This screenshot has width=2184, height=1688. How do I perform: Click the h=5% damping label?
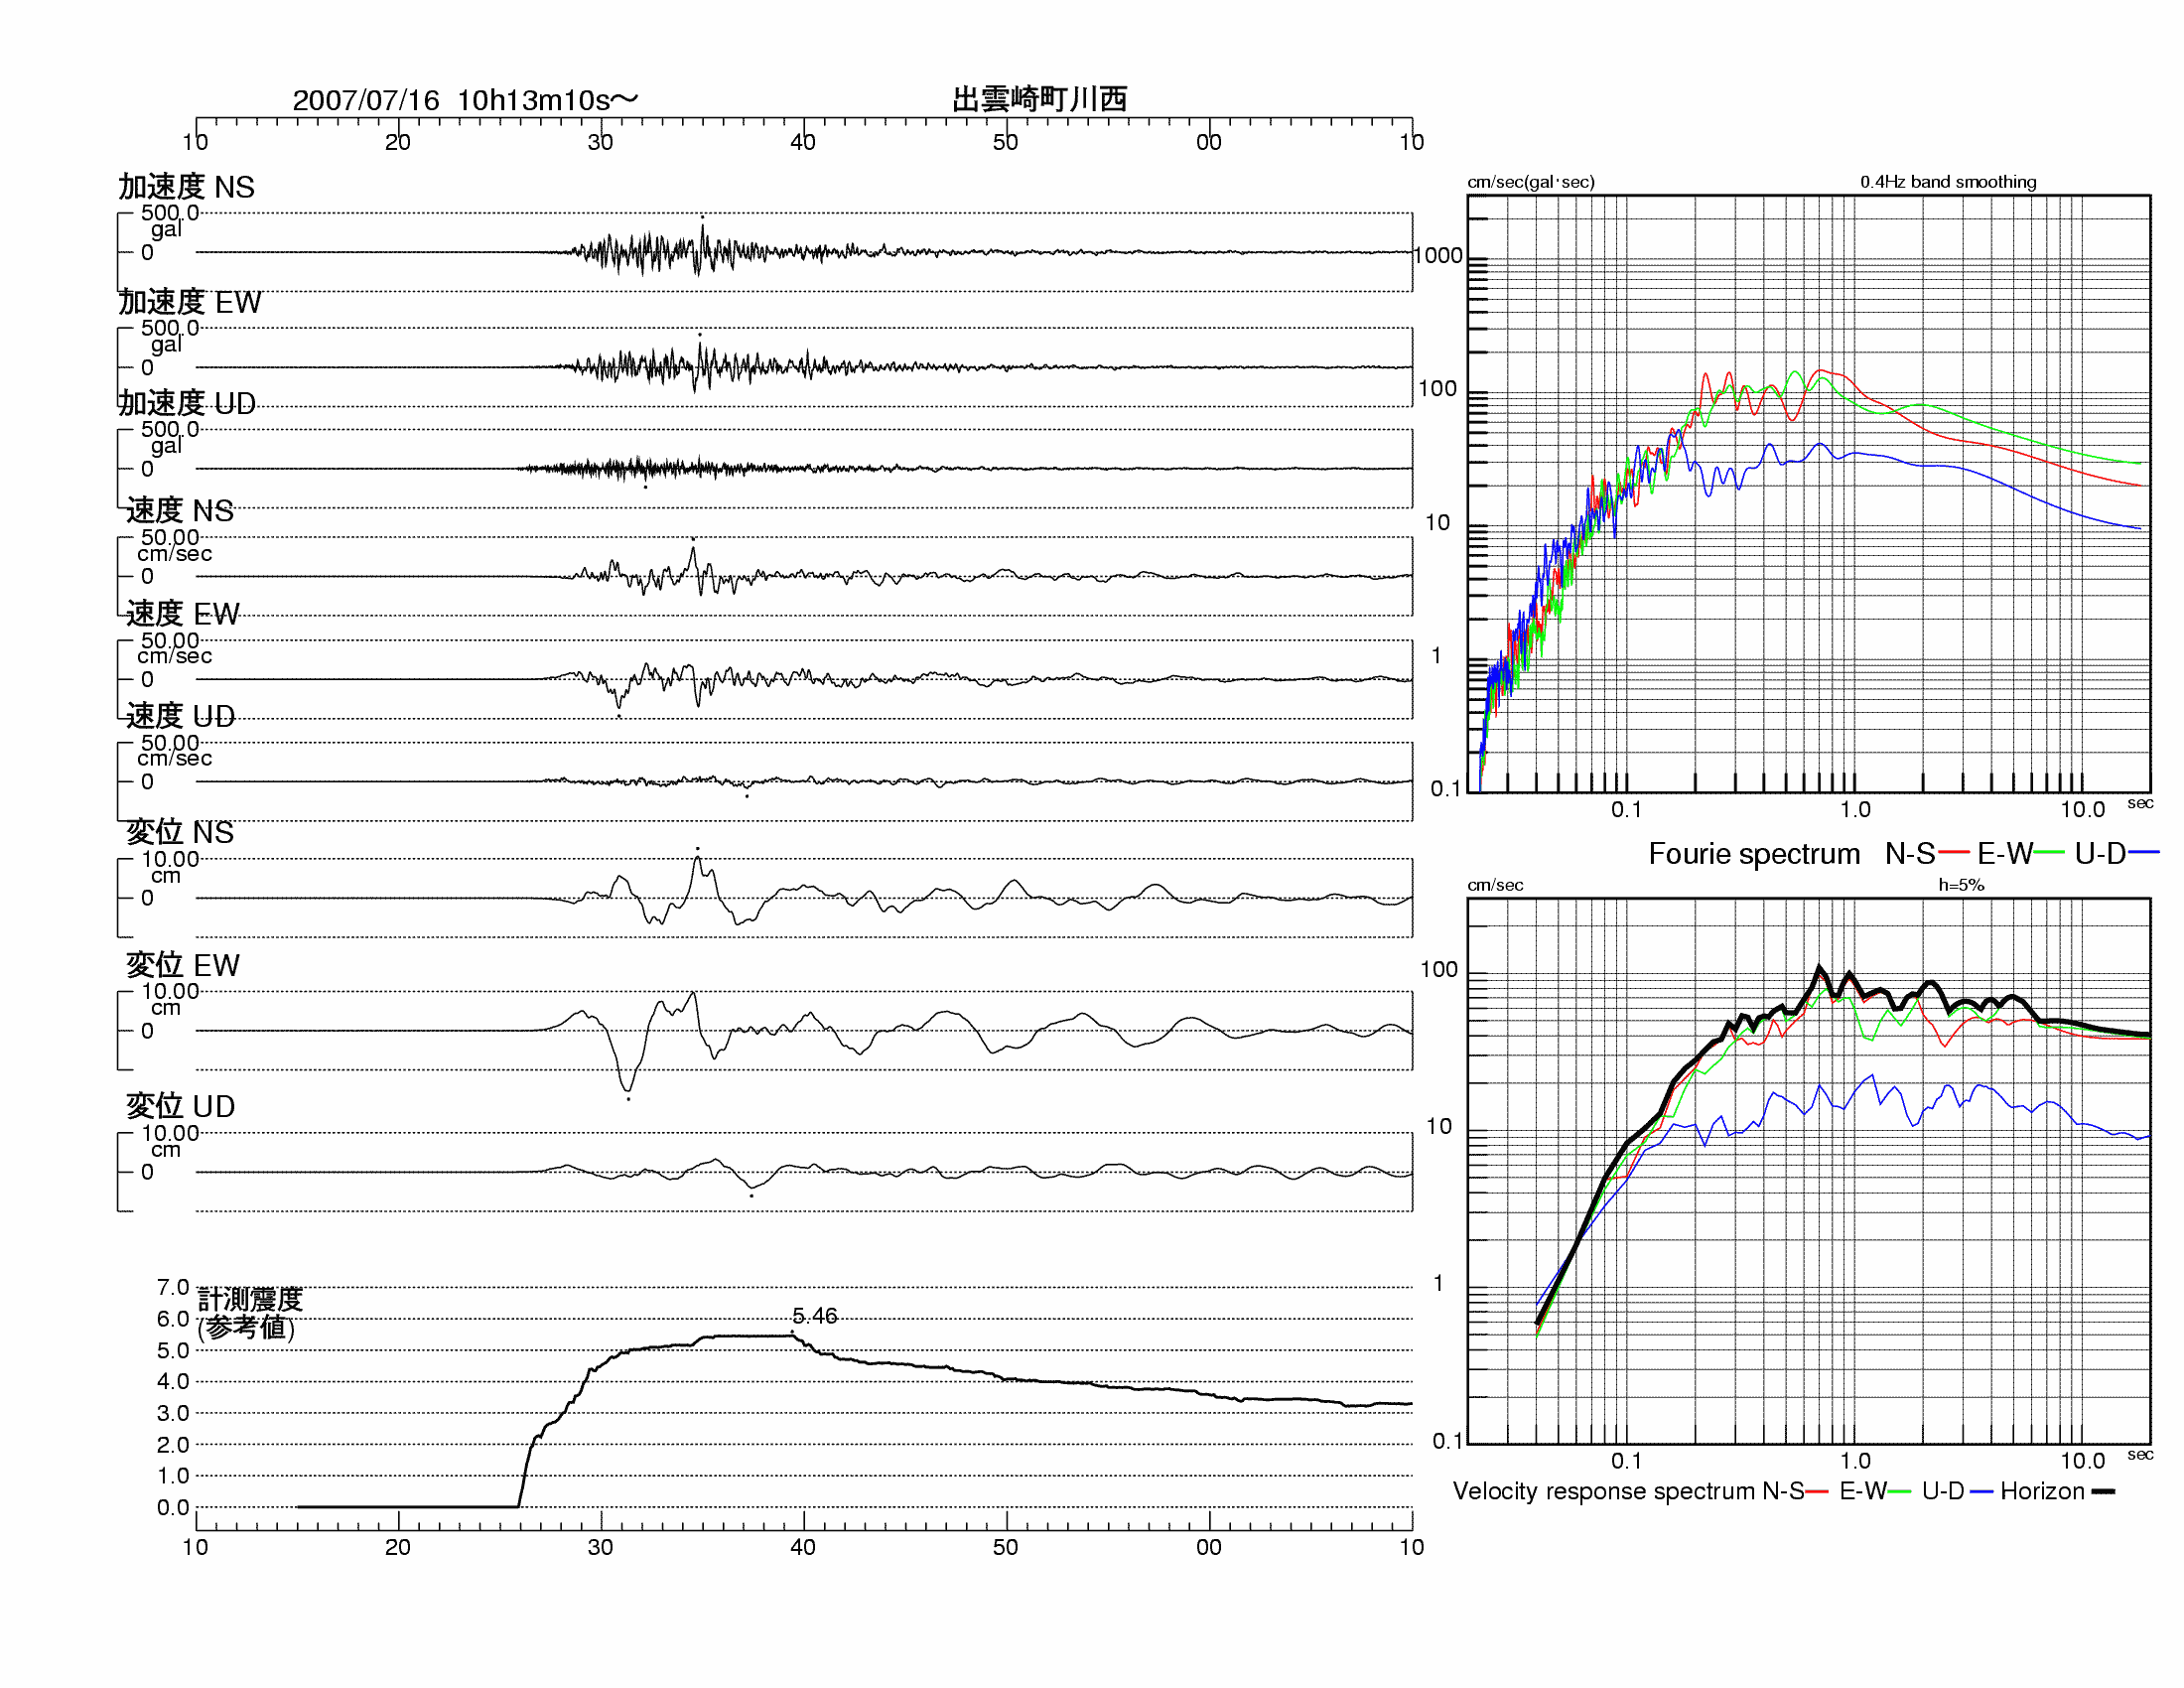tap(1961, 885)
